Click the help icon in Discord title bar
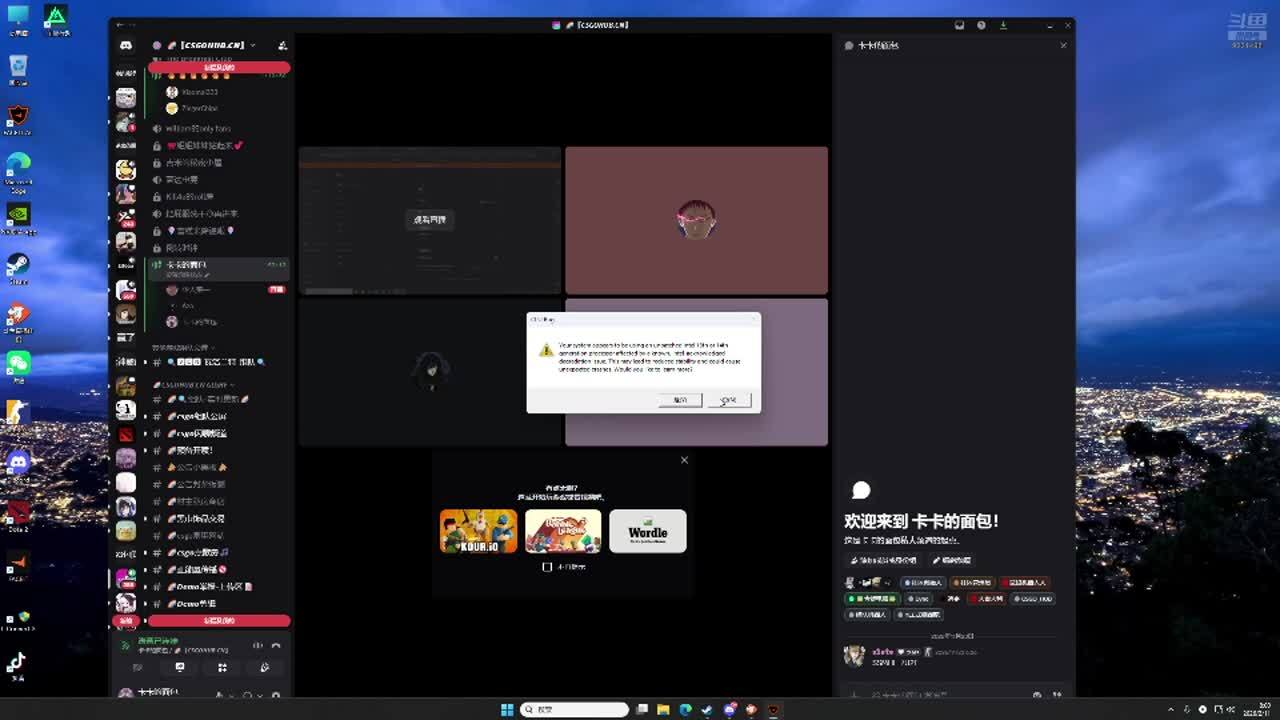Image resolution: width=1280 pixels, height=720 pixels. 981,25
